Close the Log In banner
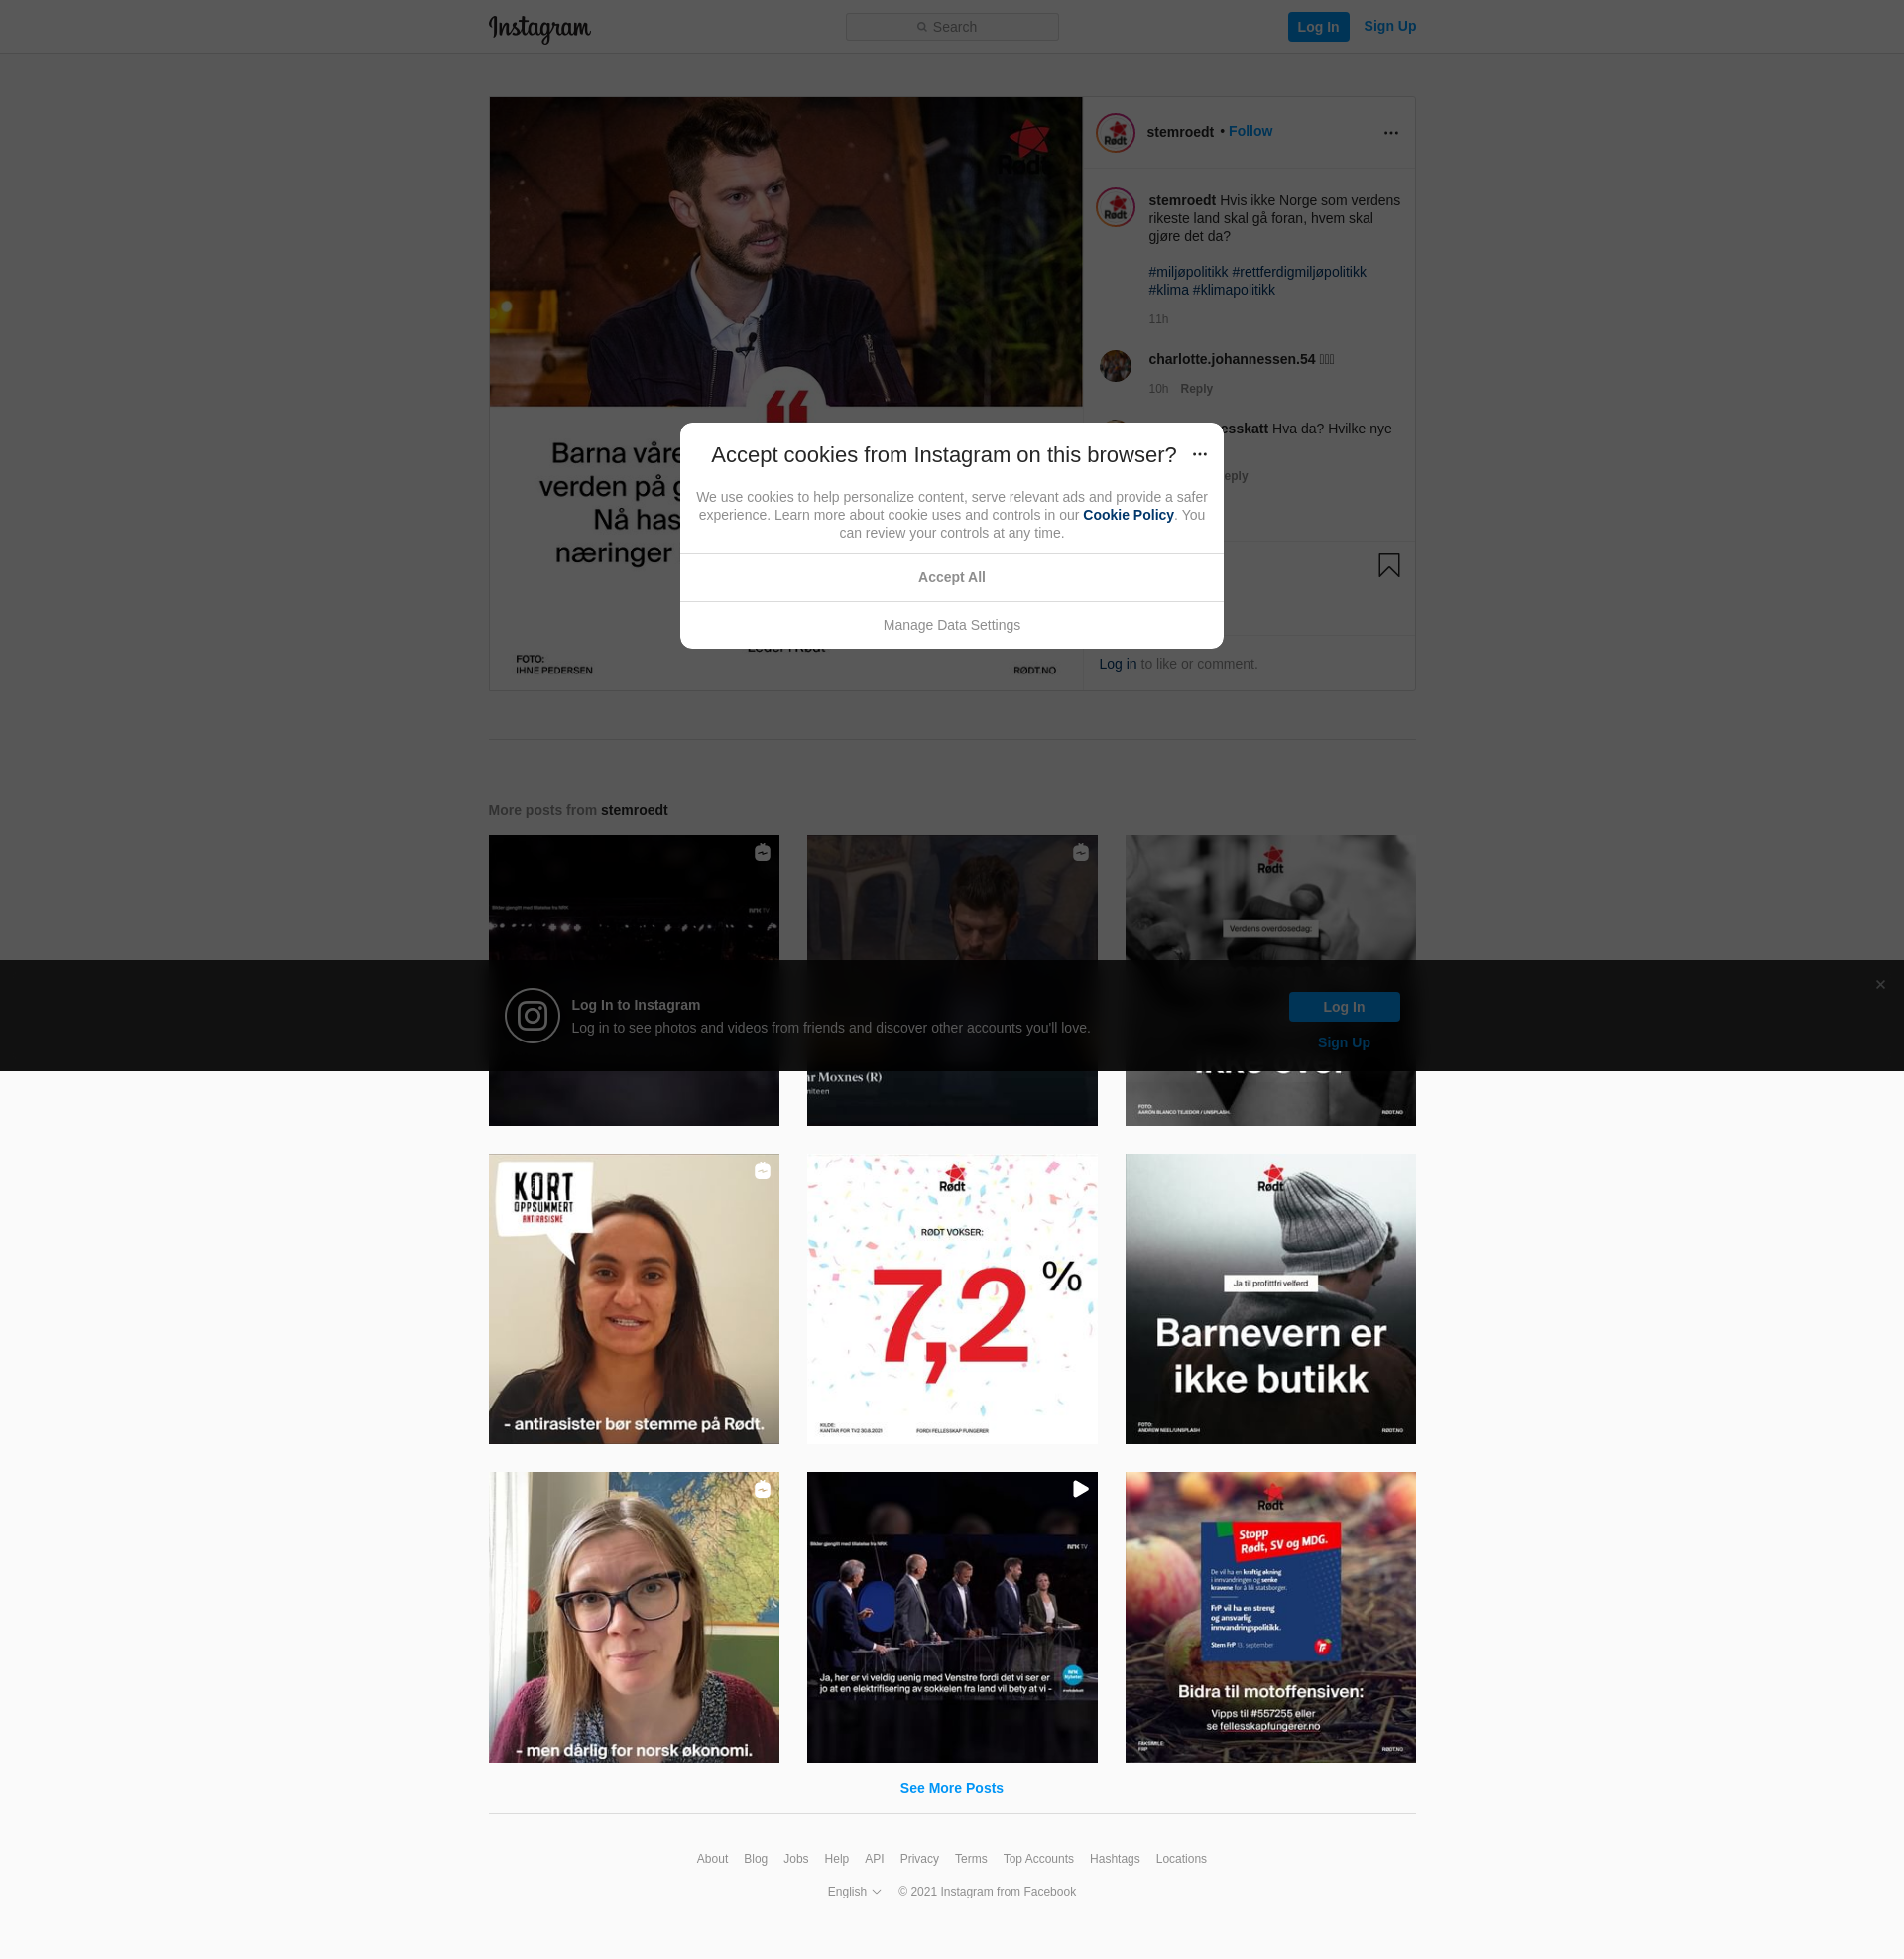1904x1959 pixels. (x=1879, y=985)
